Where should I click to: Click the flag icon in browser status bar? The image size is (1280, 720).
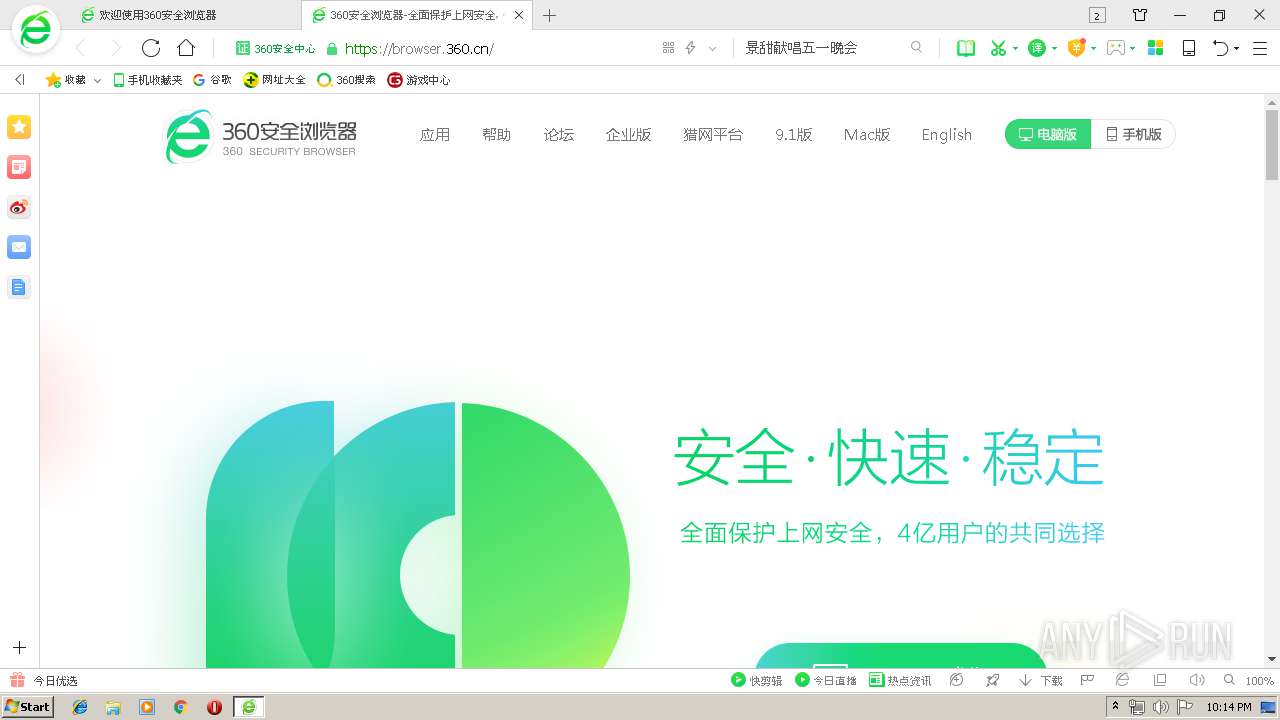point(1087,680)
